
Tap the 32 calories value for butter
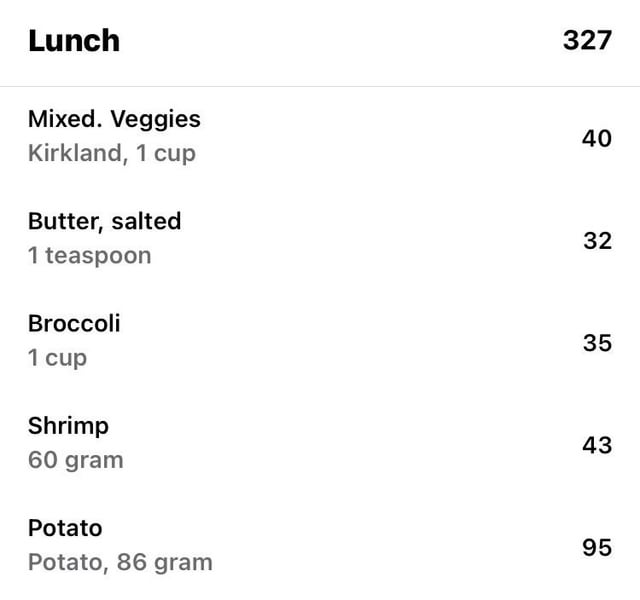tap(598, 241)
